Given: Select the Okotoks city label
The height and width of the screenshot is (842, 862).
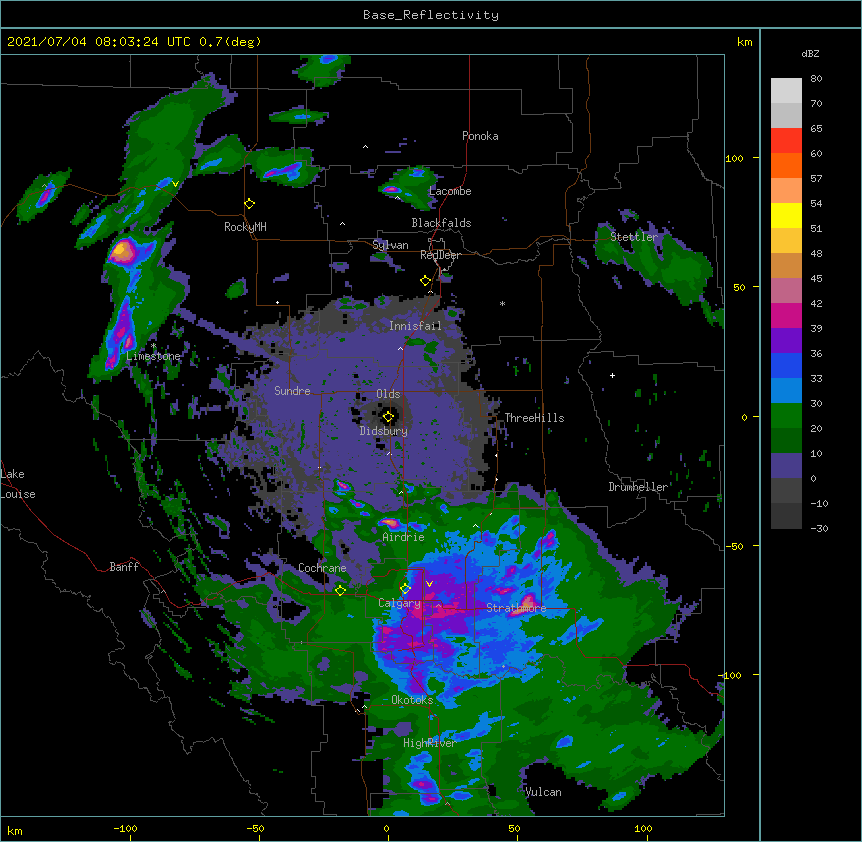Looking at the screenshot, I should click(x=412, y=700).
